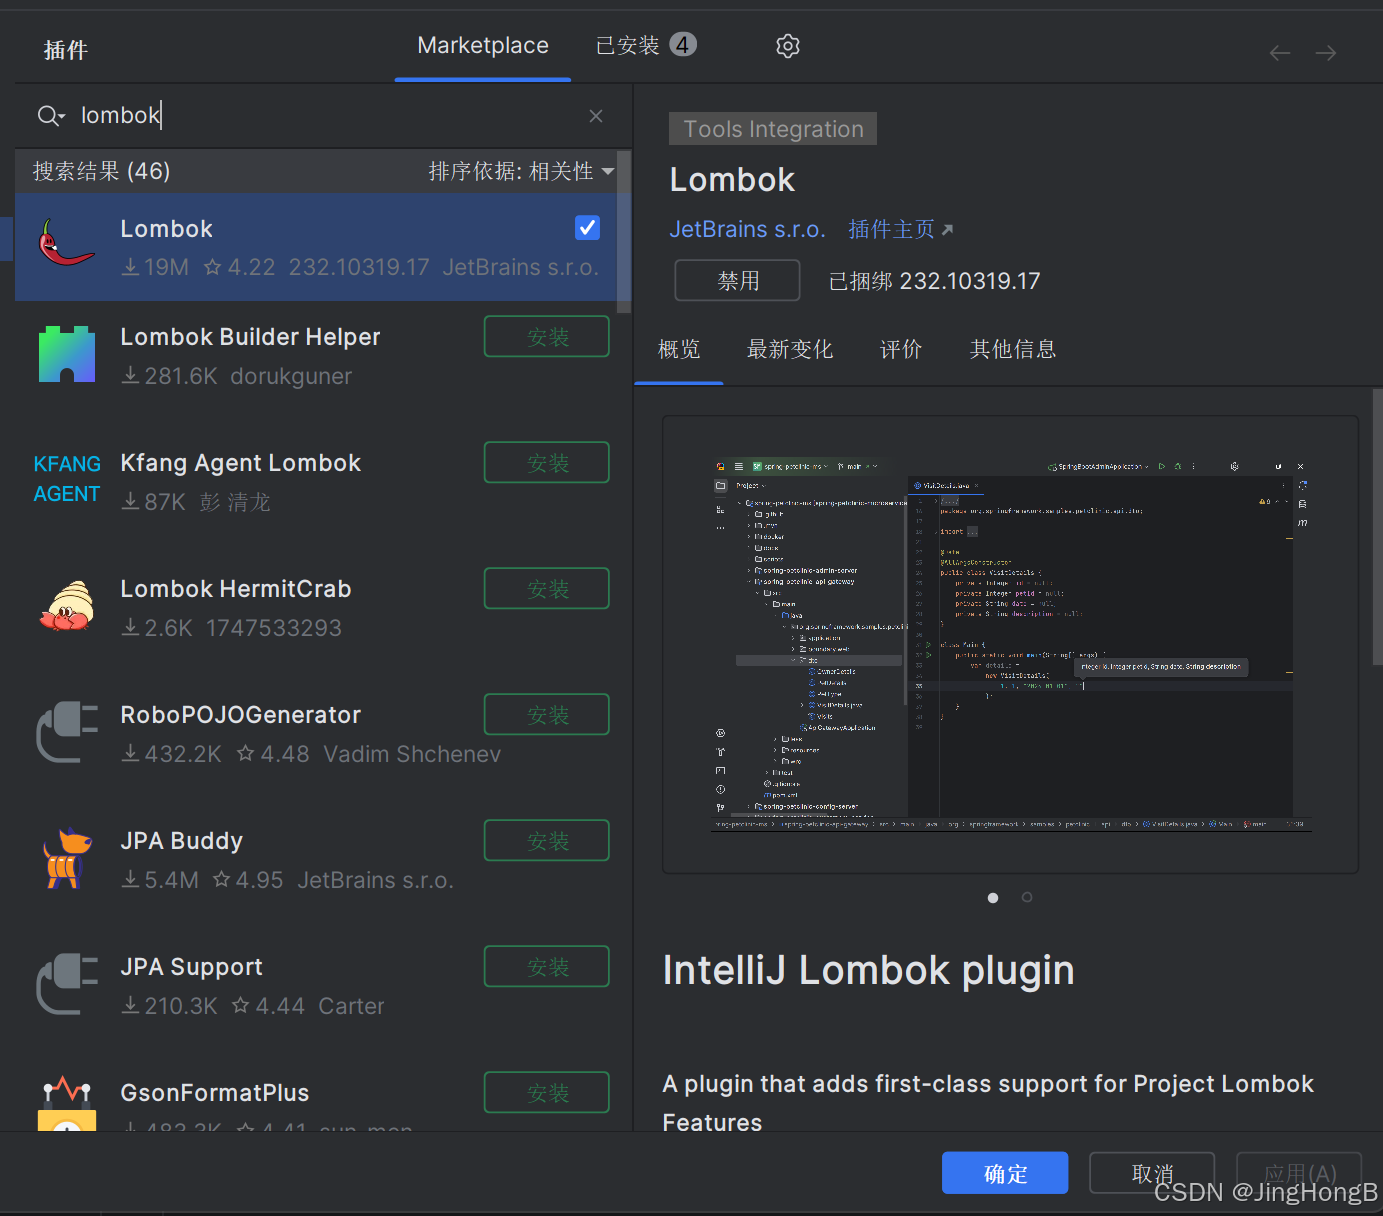Open the sort by relevance dropdown

click(521, 171)
